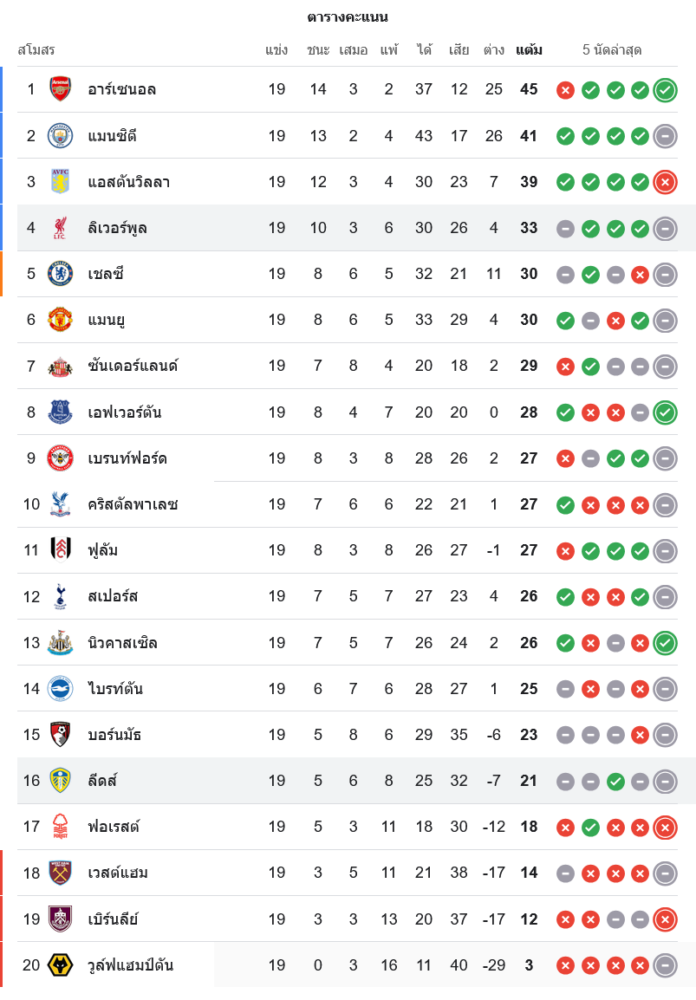
Task: Click the Leeds club crest
Action: coord(60,780)
